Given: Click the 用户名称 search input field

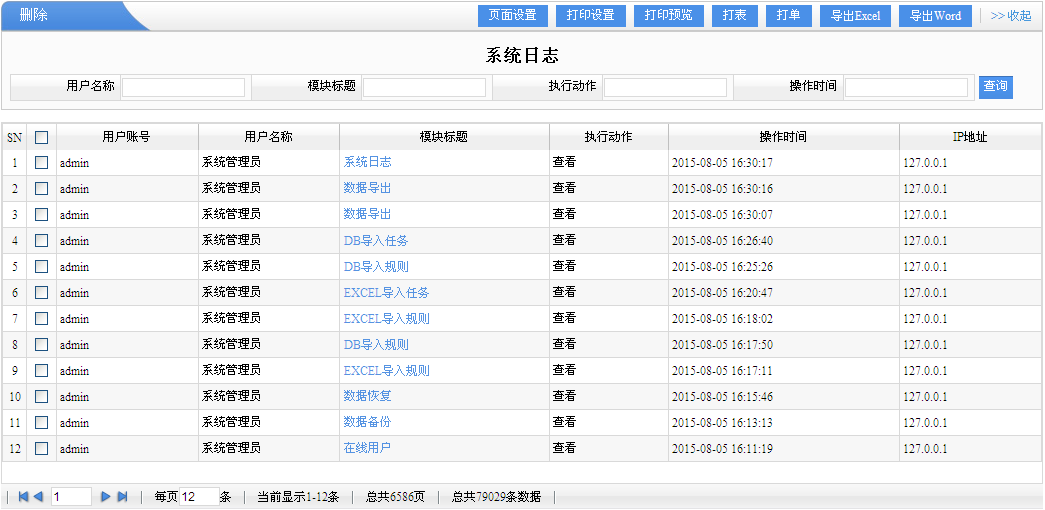Looking at the screenshot, I should click(x=183, y=87).
